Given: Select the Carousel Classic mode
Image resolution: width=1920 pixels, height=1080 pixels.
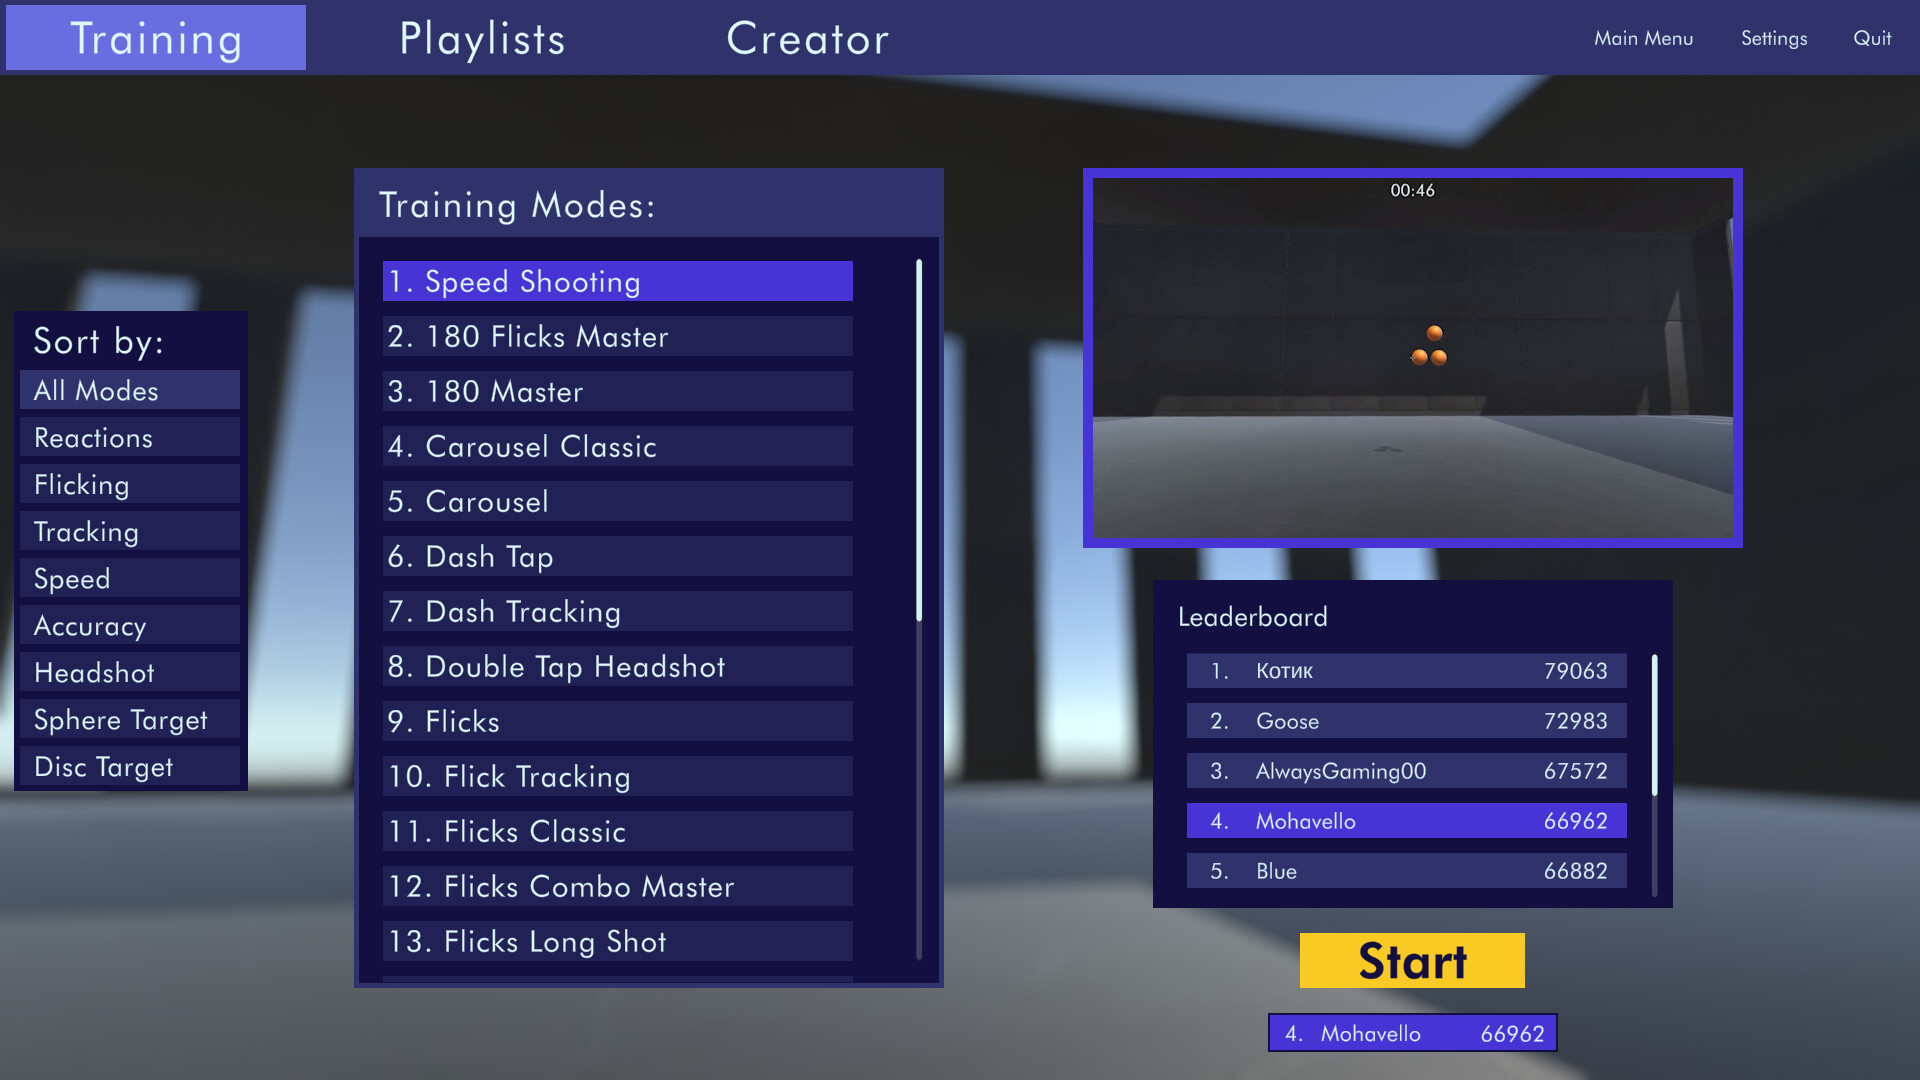Looking at the screenshot, I should coord(616,446).
